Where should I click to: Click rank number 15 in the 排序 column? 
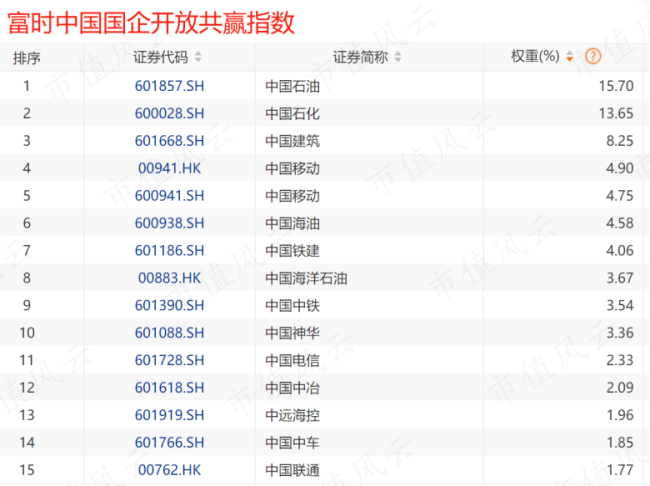27,470
